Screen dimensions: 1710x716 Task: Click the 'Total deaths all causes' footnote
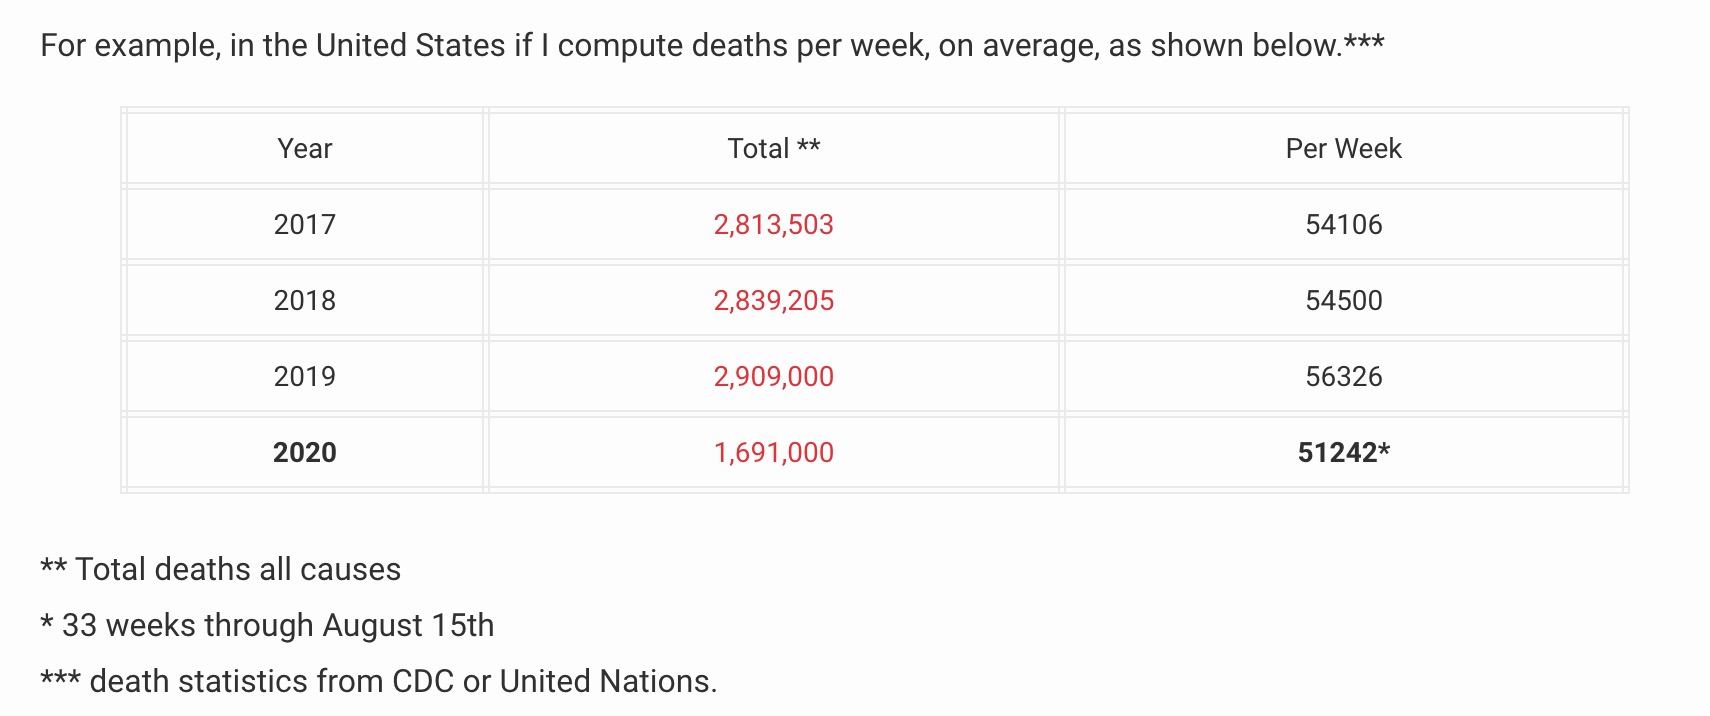[x=238, y=569]
